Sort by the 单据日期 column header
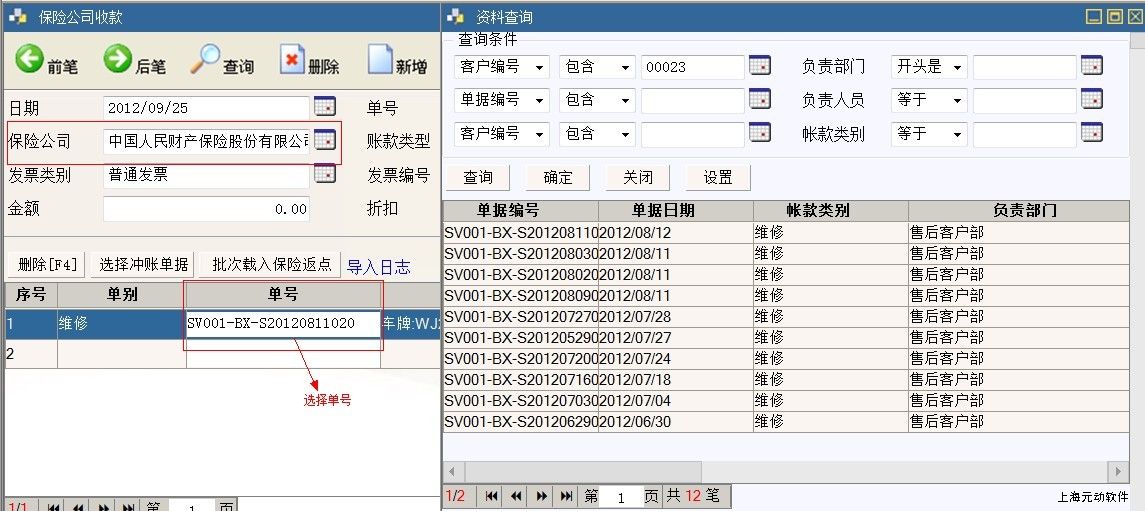1145x511 pixels. click(x=676, y=210)
